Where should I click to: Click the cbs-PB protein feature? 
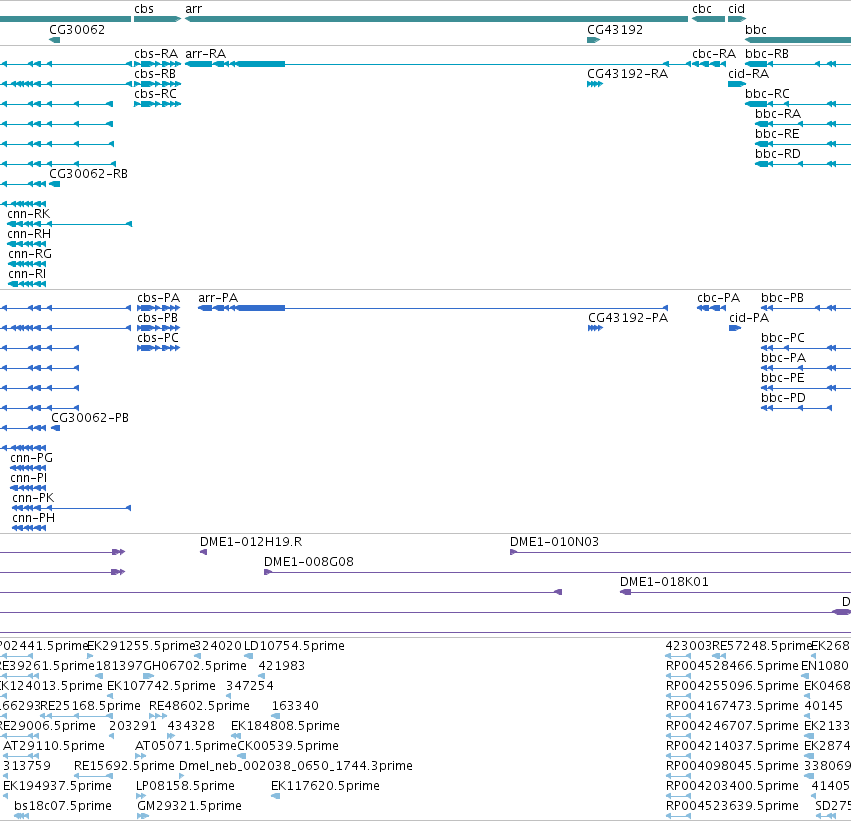[158, 328]
